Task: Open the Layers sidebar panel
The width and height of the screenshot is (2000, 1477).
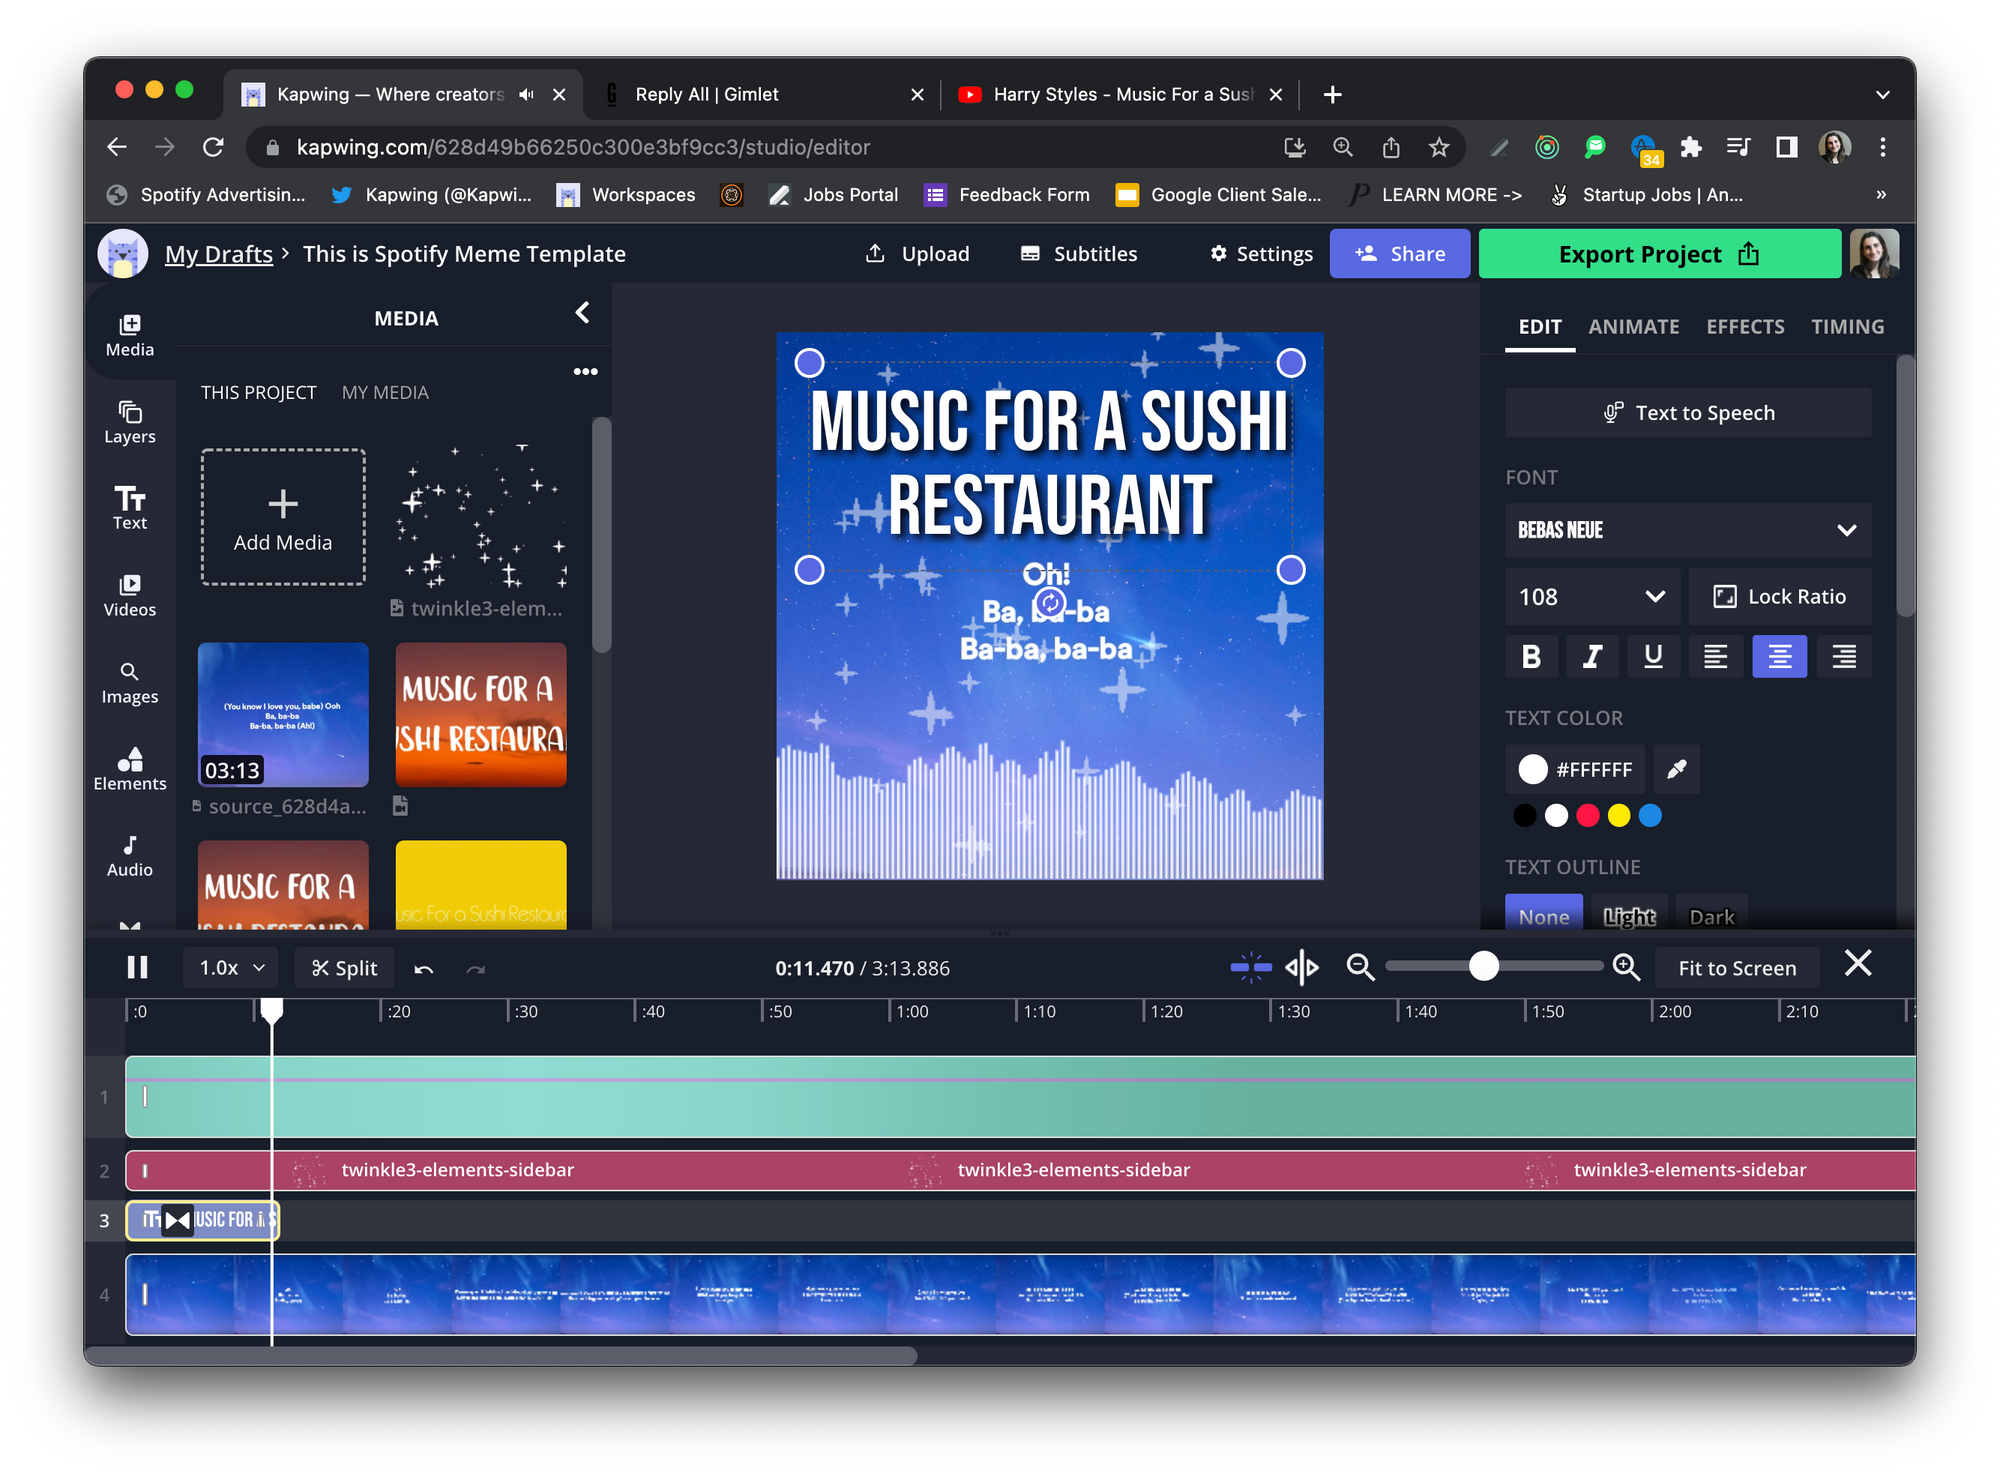Action: pyautogui.click(x=130, y=422)
